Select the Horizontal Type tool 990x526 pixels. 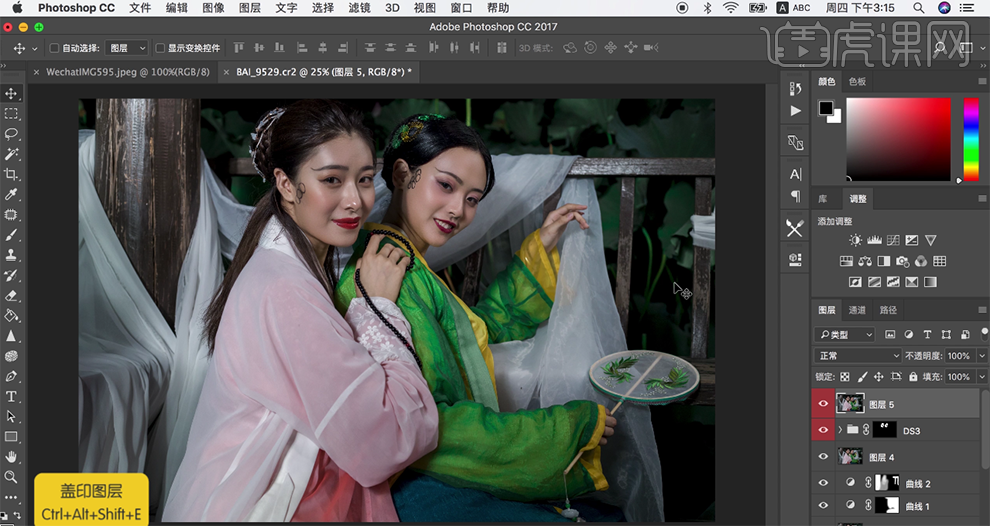coord(12,396)
